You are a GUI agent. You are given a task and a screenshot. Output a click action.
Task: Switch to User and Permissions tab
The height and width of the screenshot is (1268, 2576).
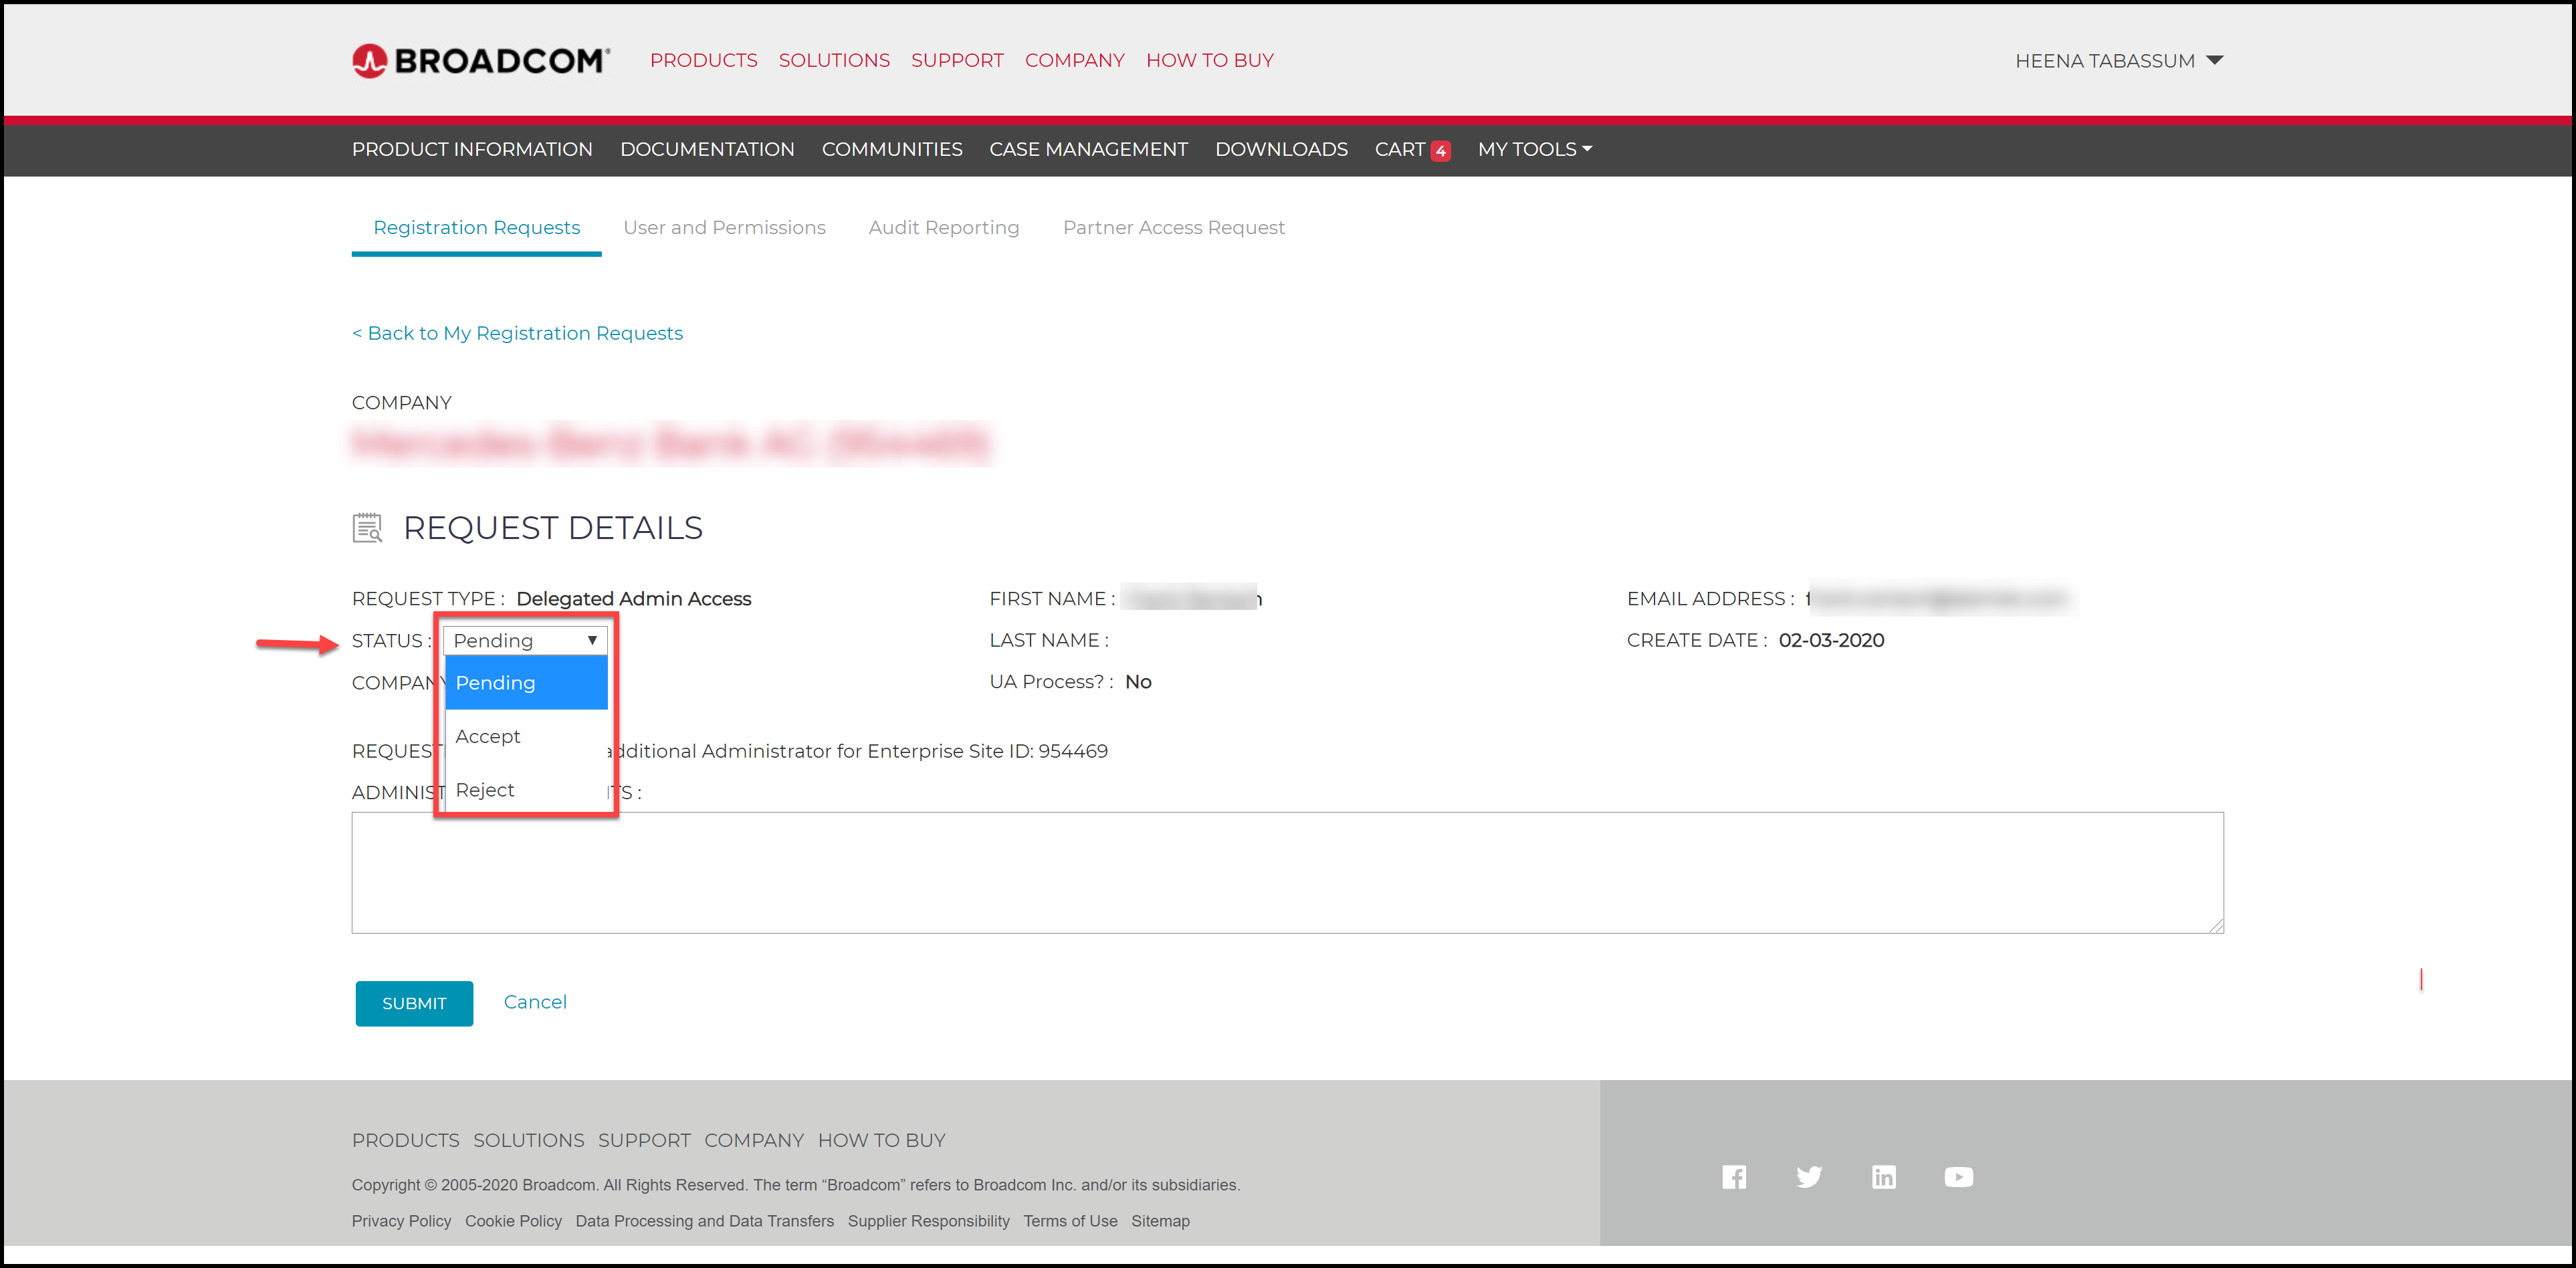pyautogui.click(x=724, y=228)
